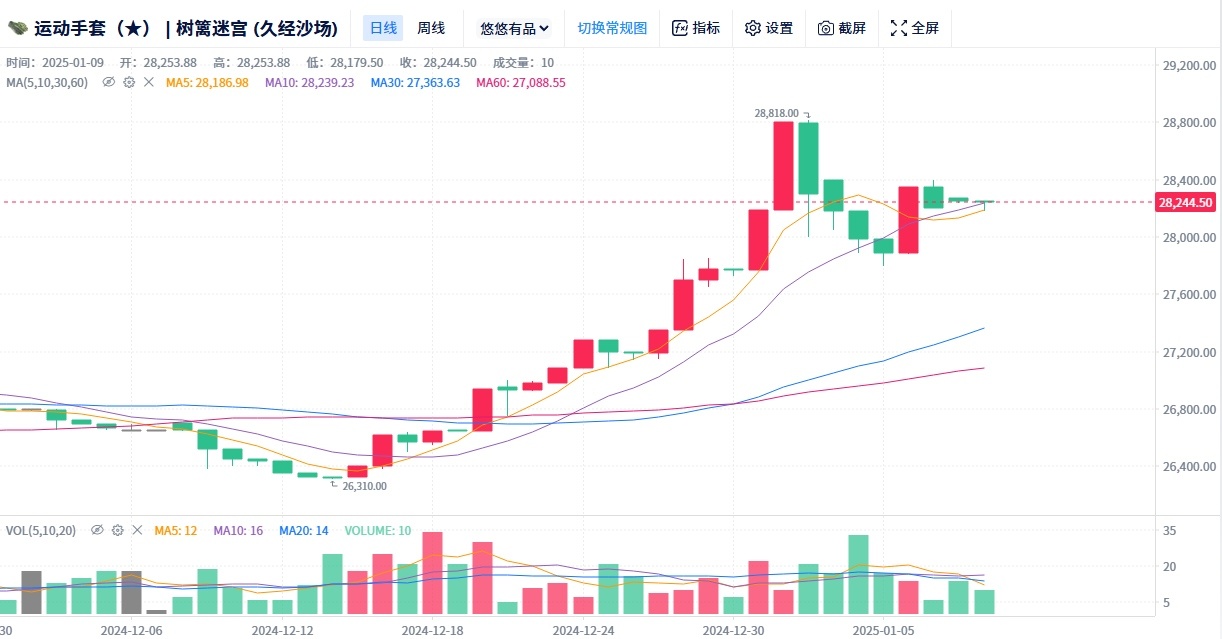Click the 运动手套 树篱迷宫 item title
The height and width of the screenshot is (639, 1222).
(x=186, y=28)
